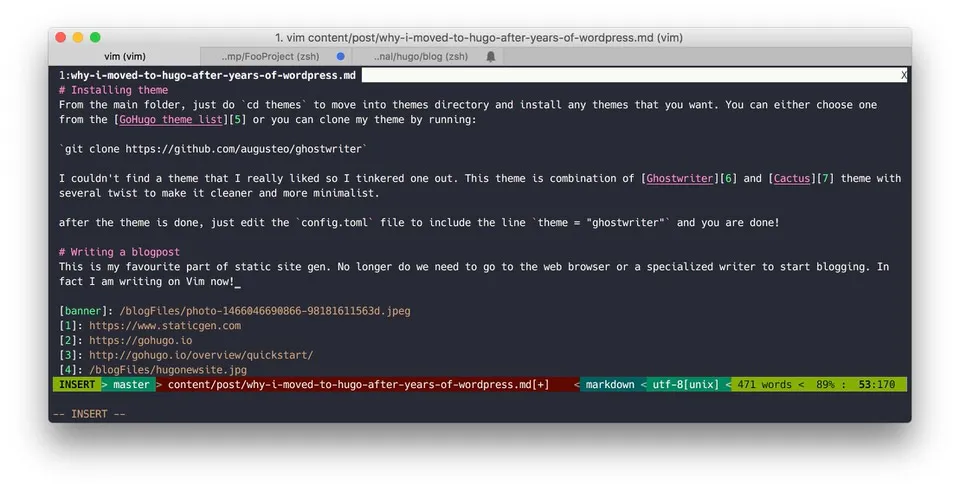Click the 'Ghostwriter' link text
Image resolution: width=960 pixels, height=492 pixels.
coord(680,178)
